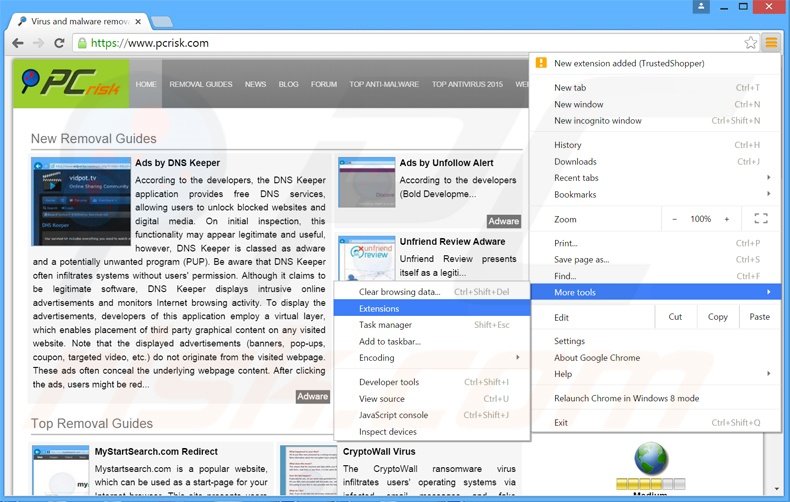Click the DNS Keeper article thumbnail
Screen dimensions: 790x502
pyautogui.click(x=81, y=202)
